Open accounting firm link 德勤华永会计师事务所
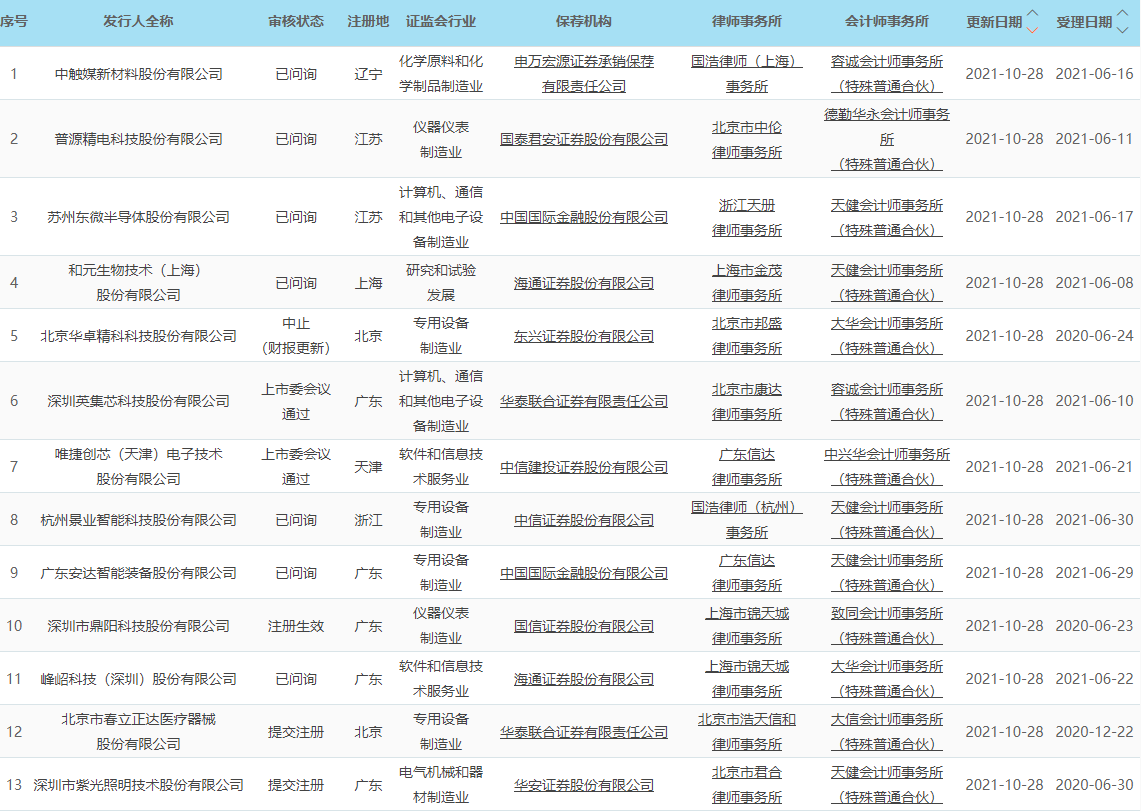Image resolution: width=1141 pixels, height=811 pixels. pyautogui.click(x=886, y=139)
